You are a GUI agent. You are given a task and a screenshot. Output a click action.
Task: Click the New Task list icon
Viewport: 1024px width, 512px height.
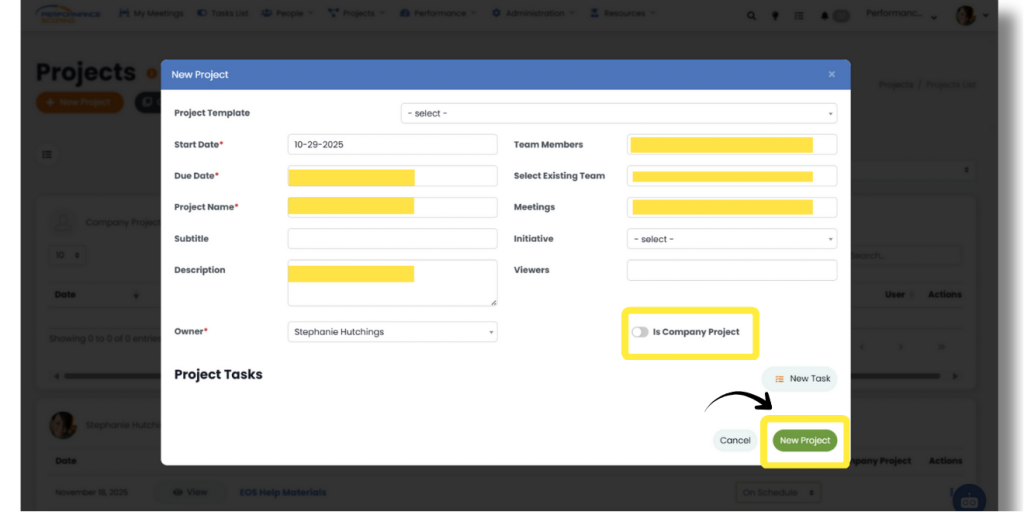point(780,379)
